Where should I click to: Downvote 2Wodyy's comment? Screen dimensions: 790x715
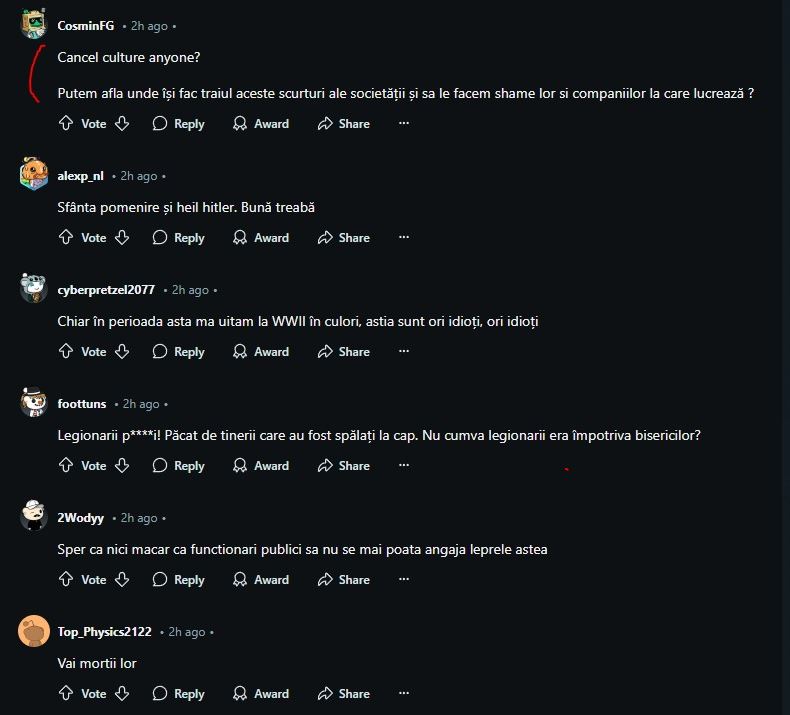click(122, 580)
